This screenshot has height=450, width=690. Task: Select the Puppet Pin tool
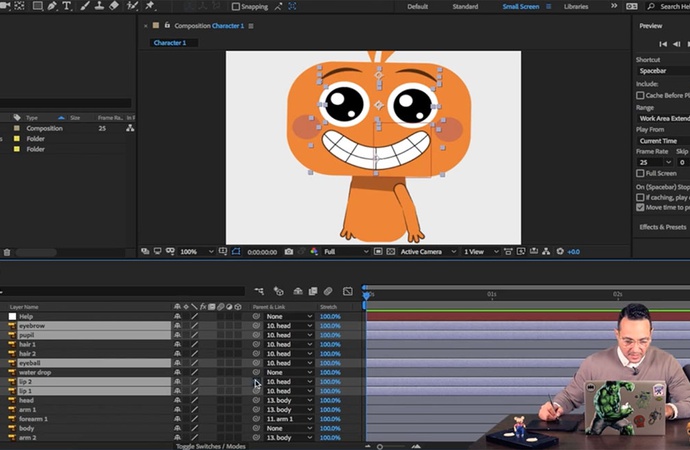[150, 6]
